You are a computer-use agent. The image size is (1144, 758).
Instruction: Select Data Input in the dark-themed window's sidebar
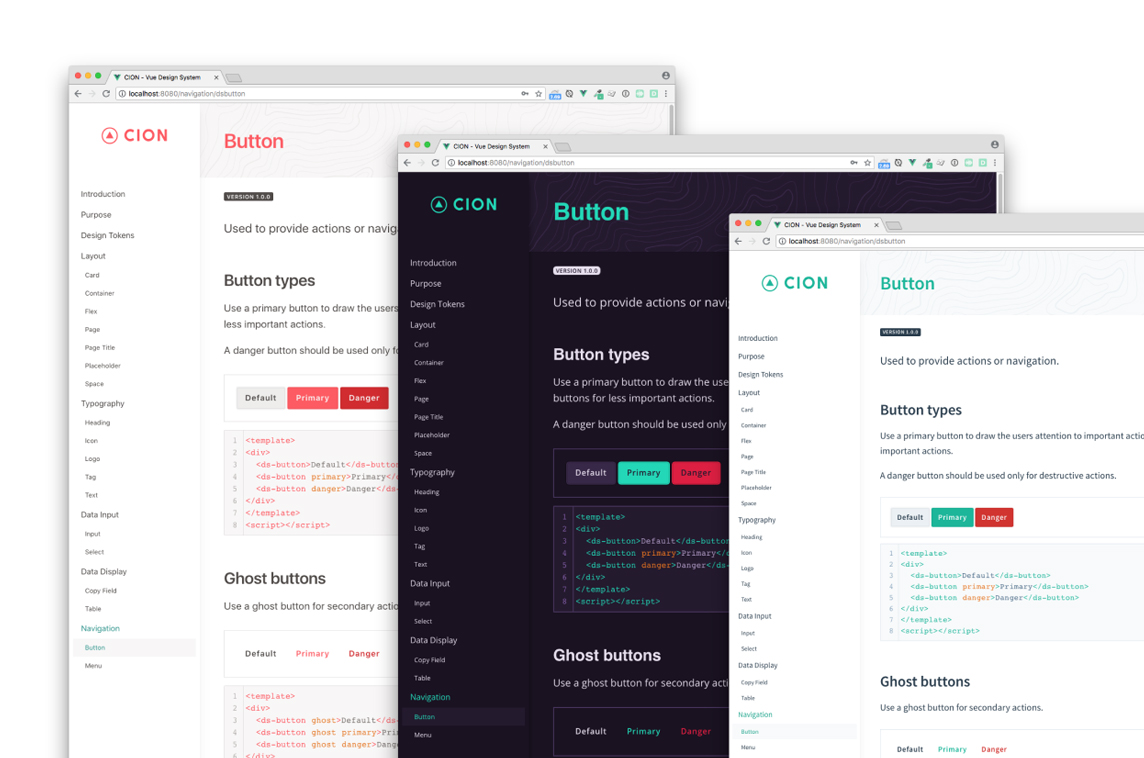click(x=430, y=584)
